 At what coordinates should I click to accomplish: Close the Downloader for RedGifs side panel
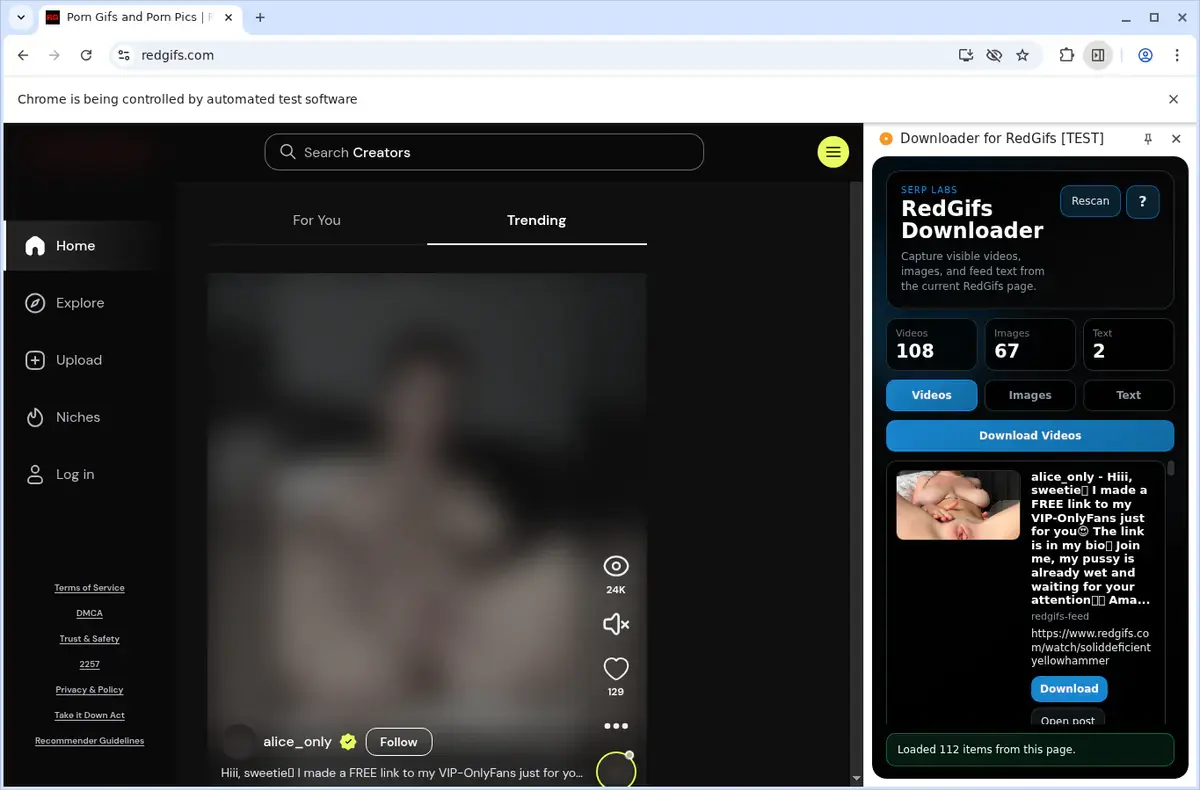(1176, 139)
